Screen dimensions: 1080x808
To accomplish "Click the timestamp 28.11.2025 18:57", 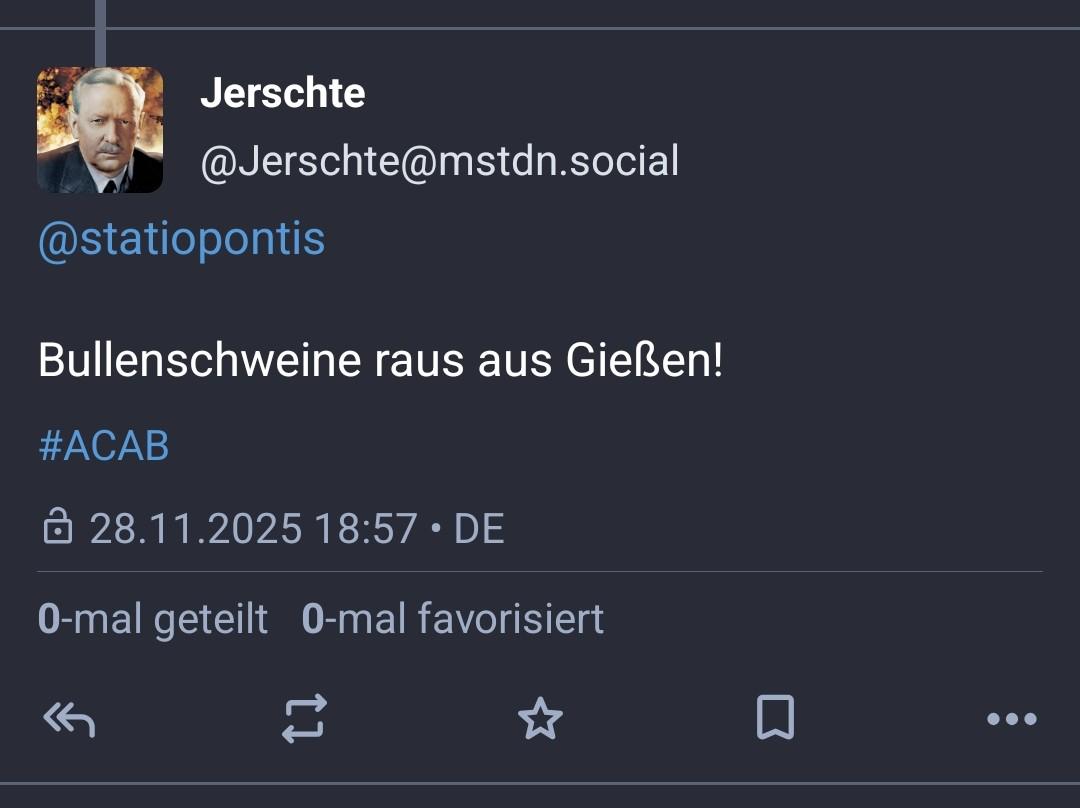I will [x=253, y=528].
